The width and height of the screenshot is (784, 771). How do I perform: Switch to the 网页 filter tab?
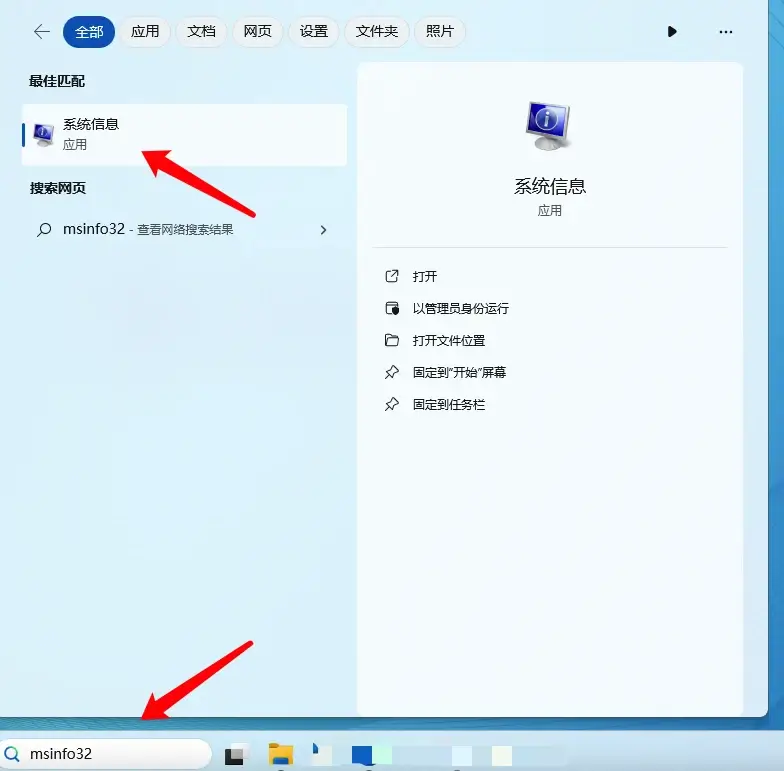258,32
